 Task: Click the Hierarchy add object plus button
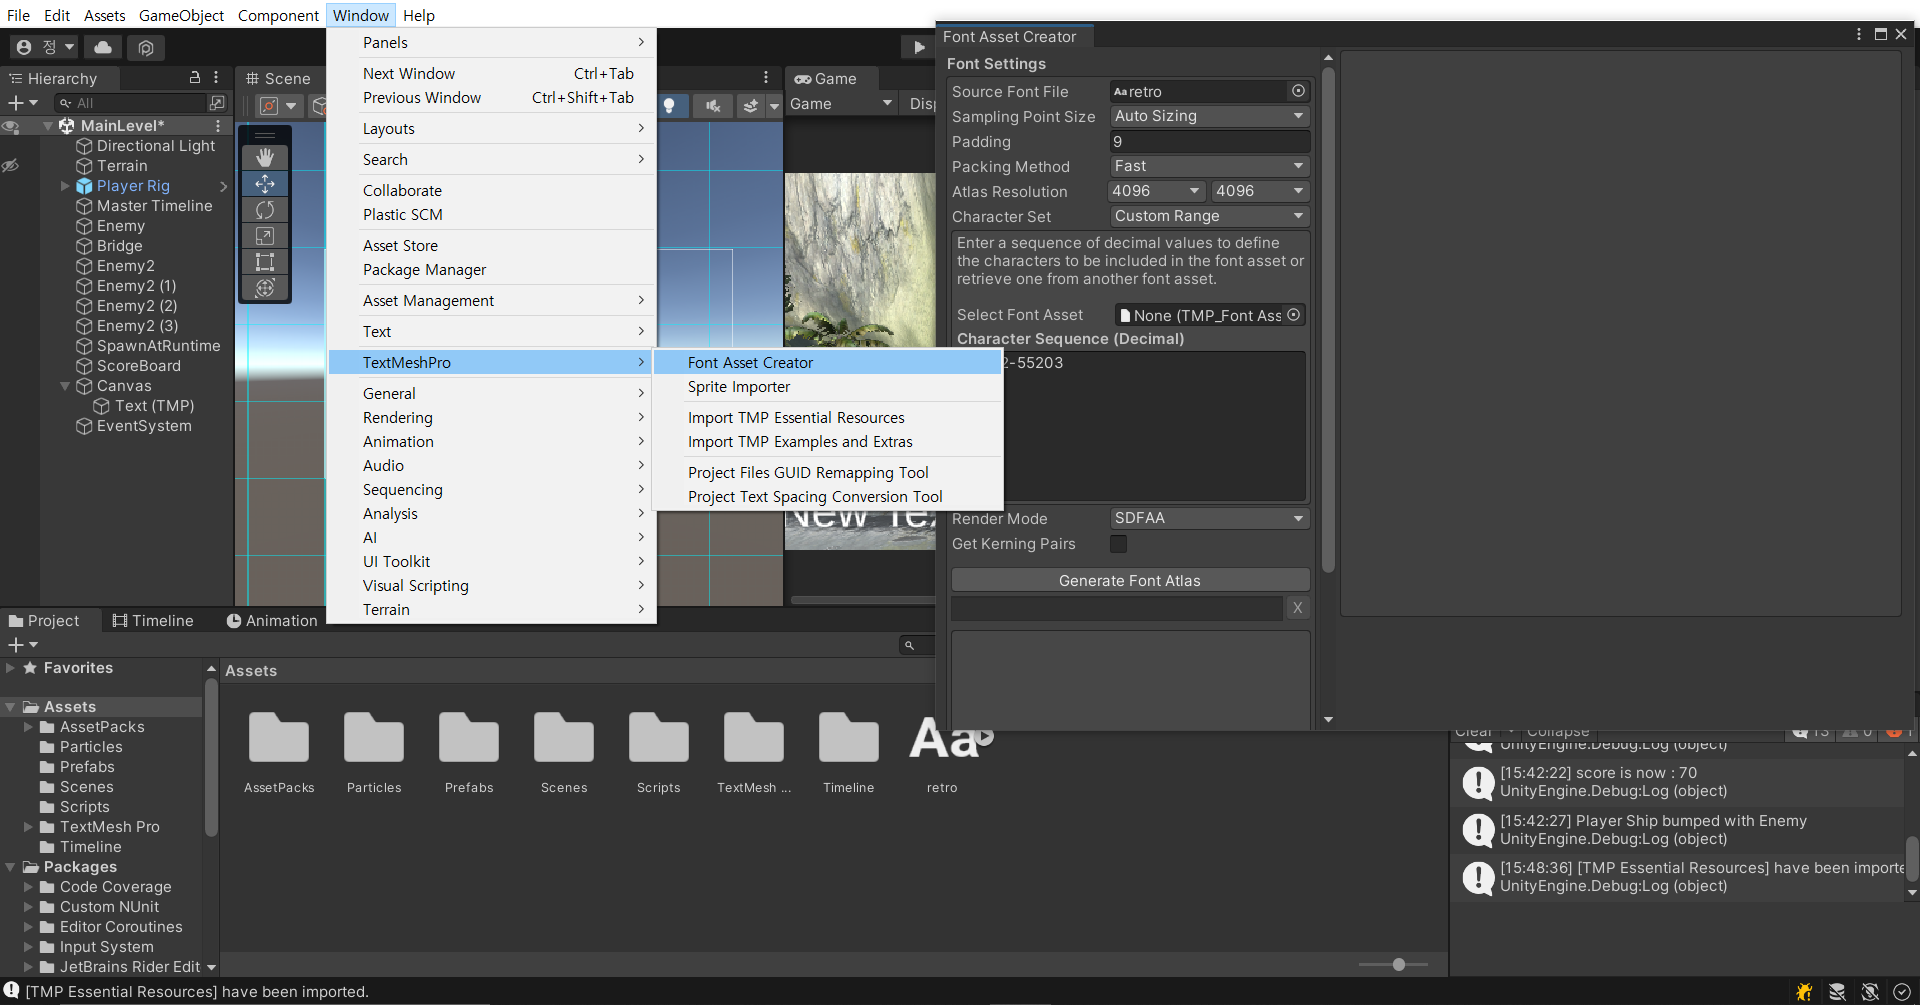16,102
